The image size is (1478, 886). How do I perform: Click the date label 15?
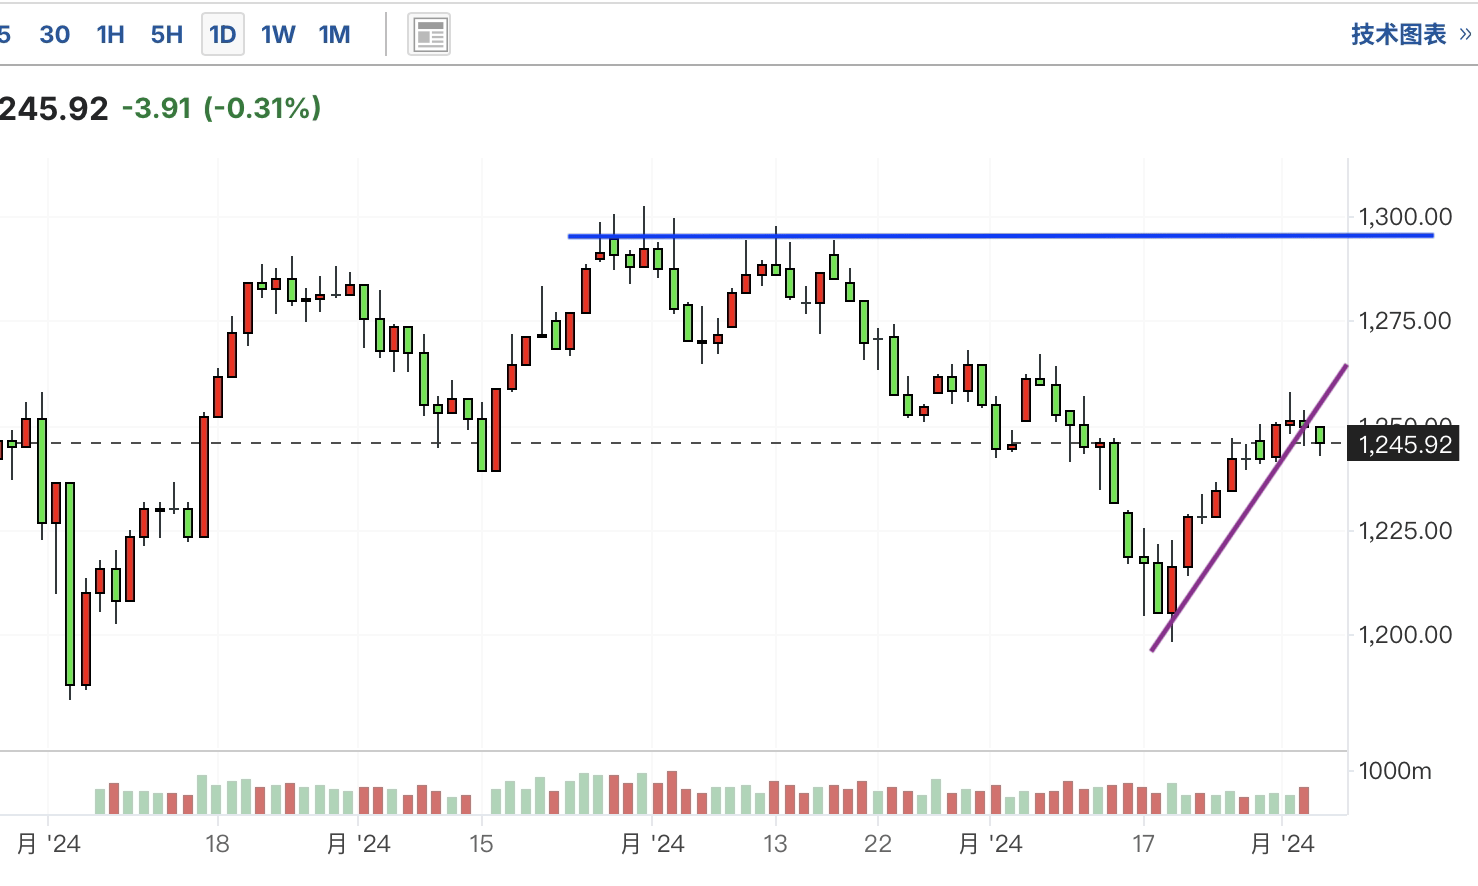pos(481,844)
